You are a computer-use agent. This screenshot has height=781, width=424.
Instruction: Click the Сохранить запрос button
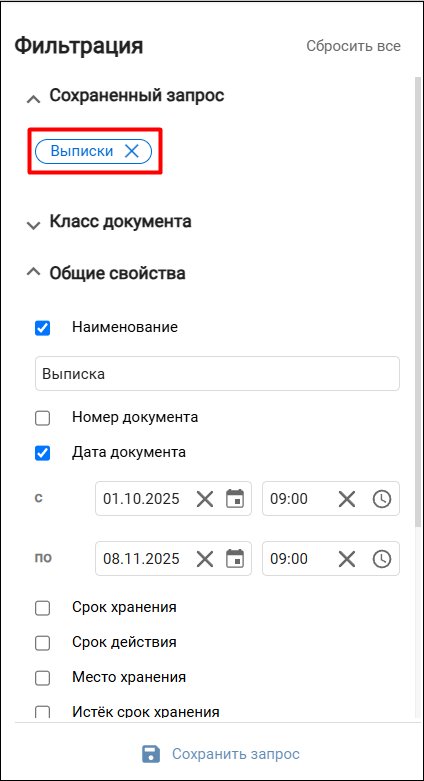(221, 754)
